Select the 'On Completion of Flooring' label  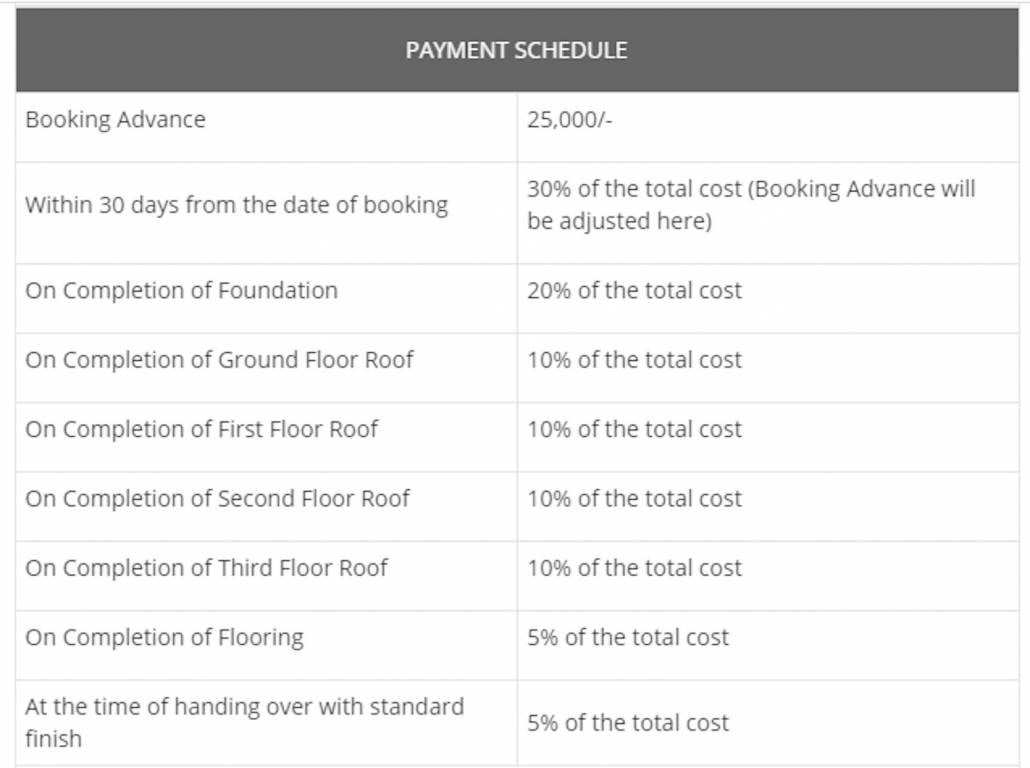coord(164,638)
